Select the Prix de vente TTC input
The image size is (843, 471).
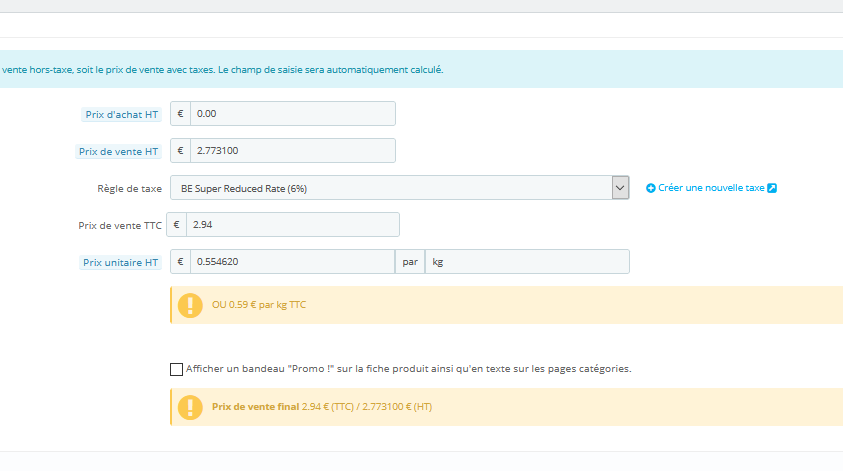point(292,225)
